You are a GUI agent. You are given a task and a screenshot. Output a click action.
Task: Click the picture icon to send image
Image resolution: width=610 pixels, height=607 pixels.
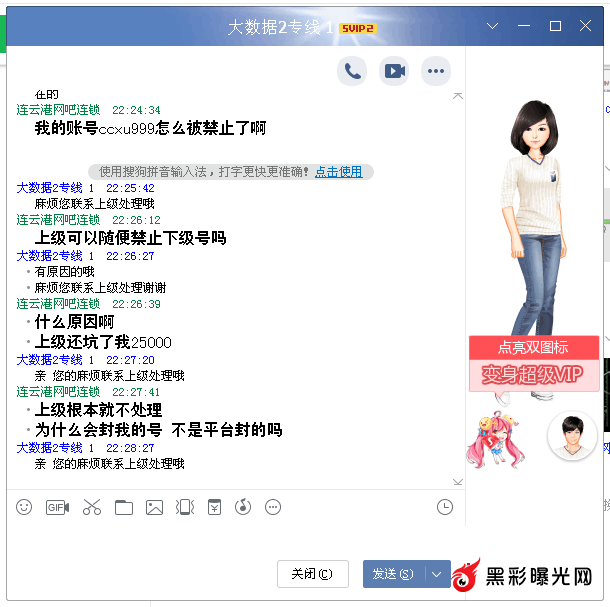(x=154, y=507)
